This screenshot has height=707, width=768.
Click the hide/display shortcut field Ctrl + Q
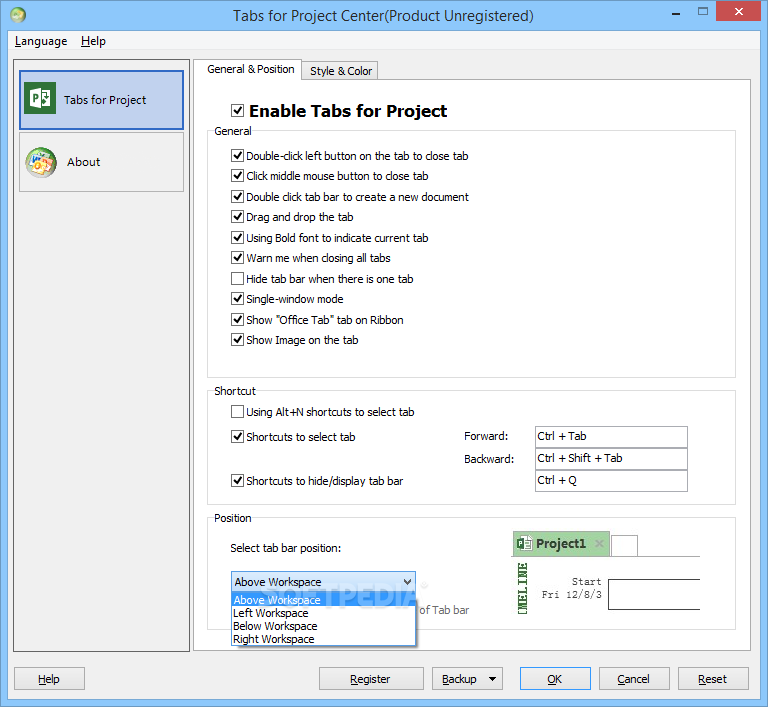pos(611,481)
